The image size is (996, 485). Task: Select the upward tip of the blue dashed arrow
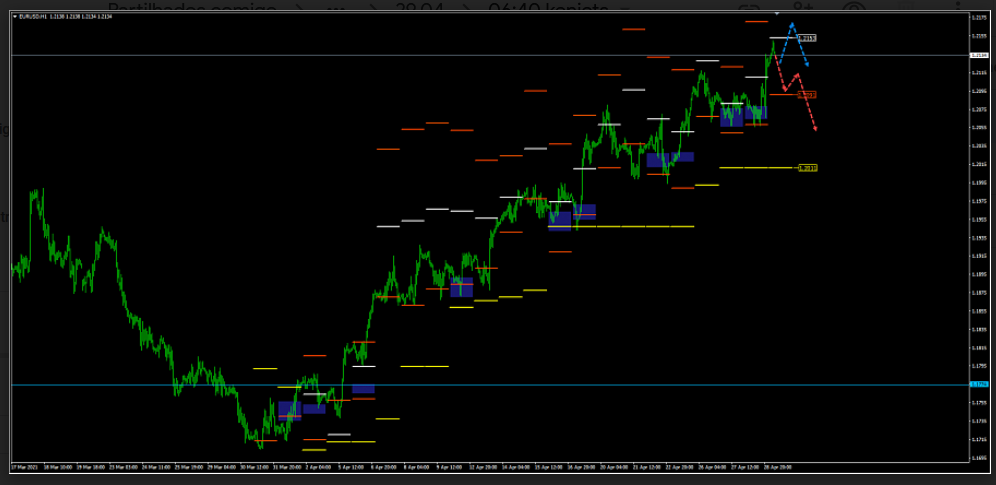tap(792, 24)
